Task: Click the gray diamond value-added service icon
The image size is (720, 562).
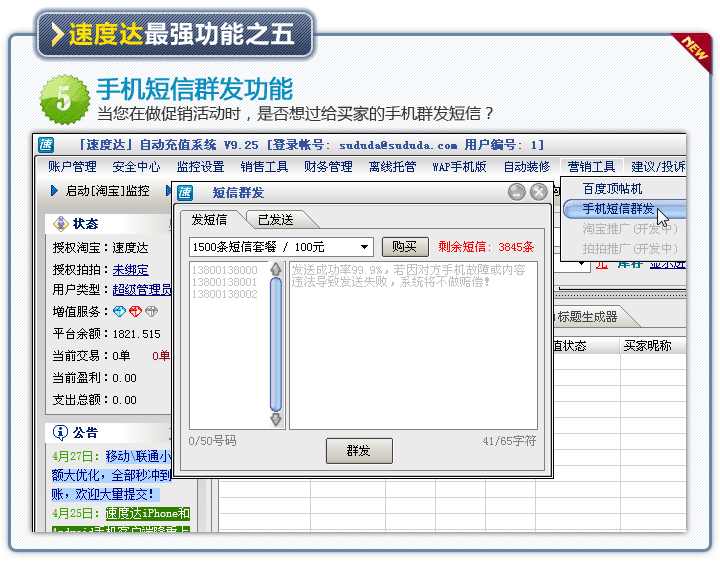Action: [152, 312]
